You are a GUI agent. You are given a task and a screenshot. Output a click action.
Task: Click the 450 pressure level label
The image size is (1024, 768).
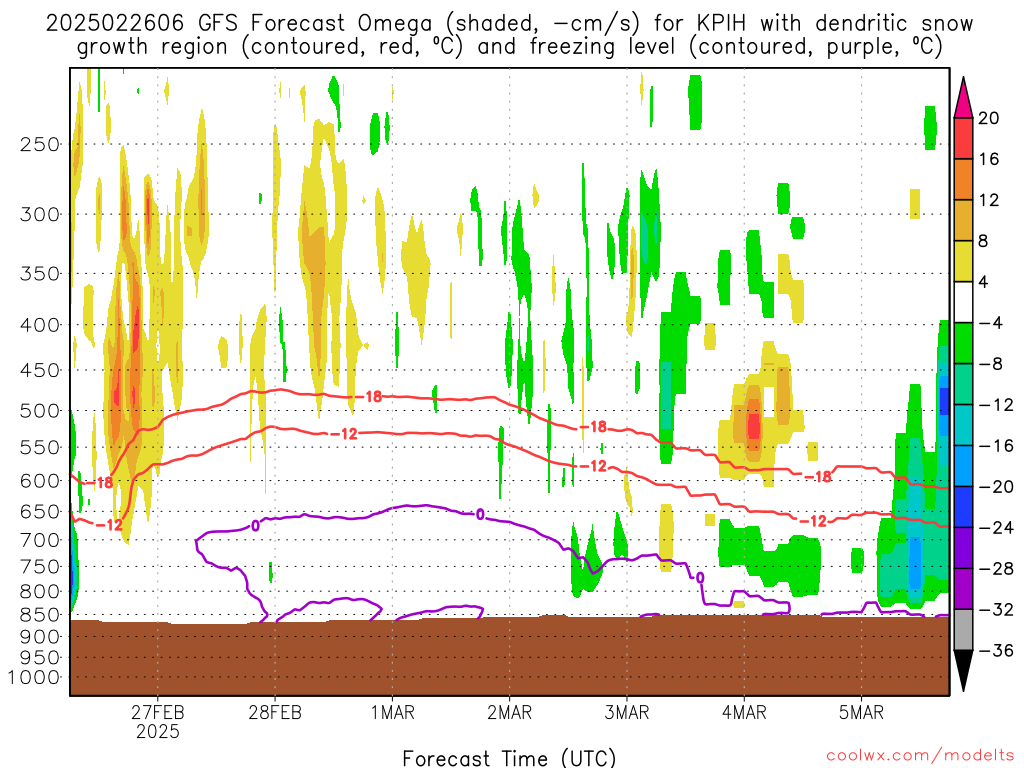[40, 370]
